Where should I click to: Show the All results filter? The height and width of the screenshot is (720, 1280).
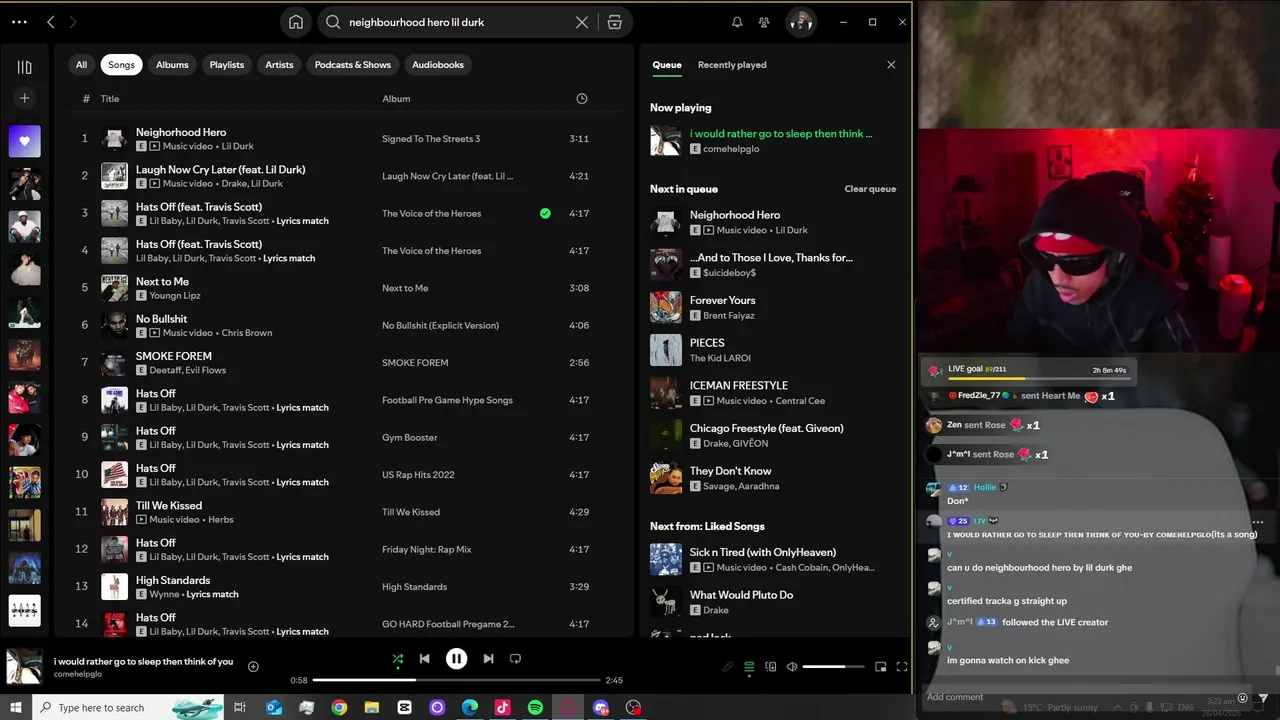point(81,65)
